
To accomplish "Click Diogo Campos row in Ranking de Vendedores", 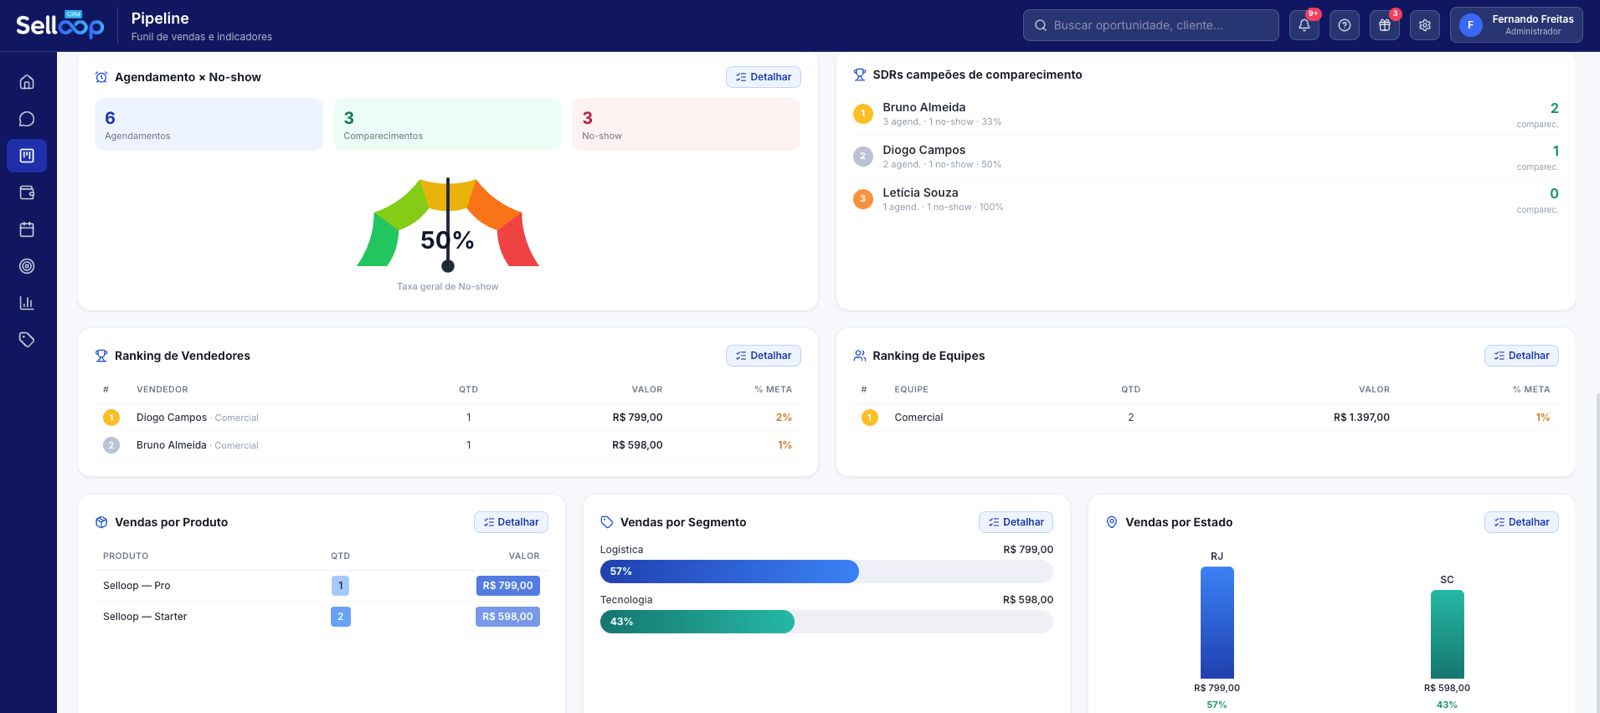I will 447,418.
